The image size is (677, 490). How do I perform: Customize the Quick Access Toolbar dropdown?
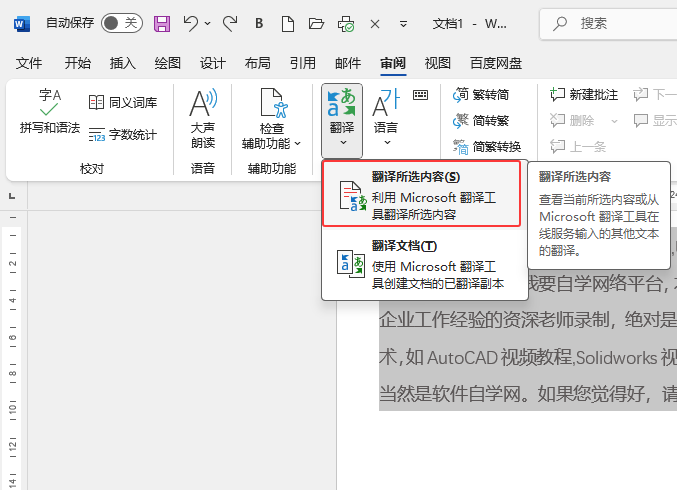coord(403,24)
